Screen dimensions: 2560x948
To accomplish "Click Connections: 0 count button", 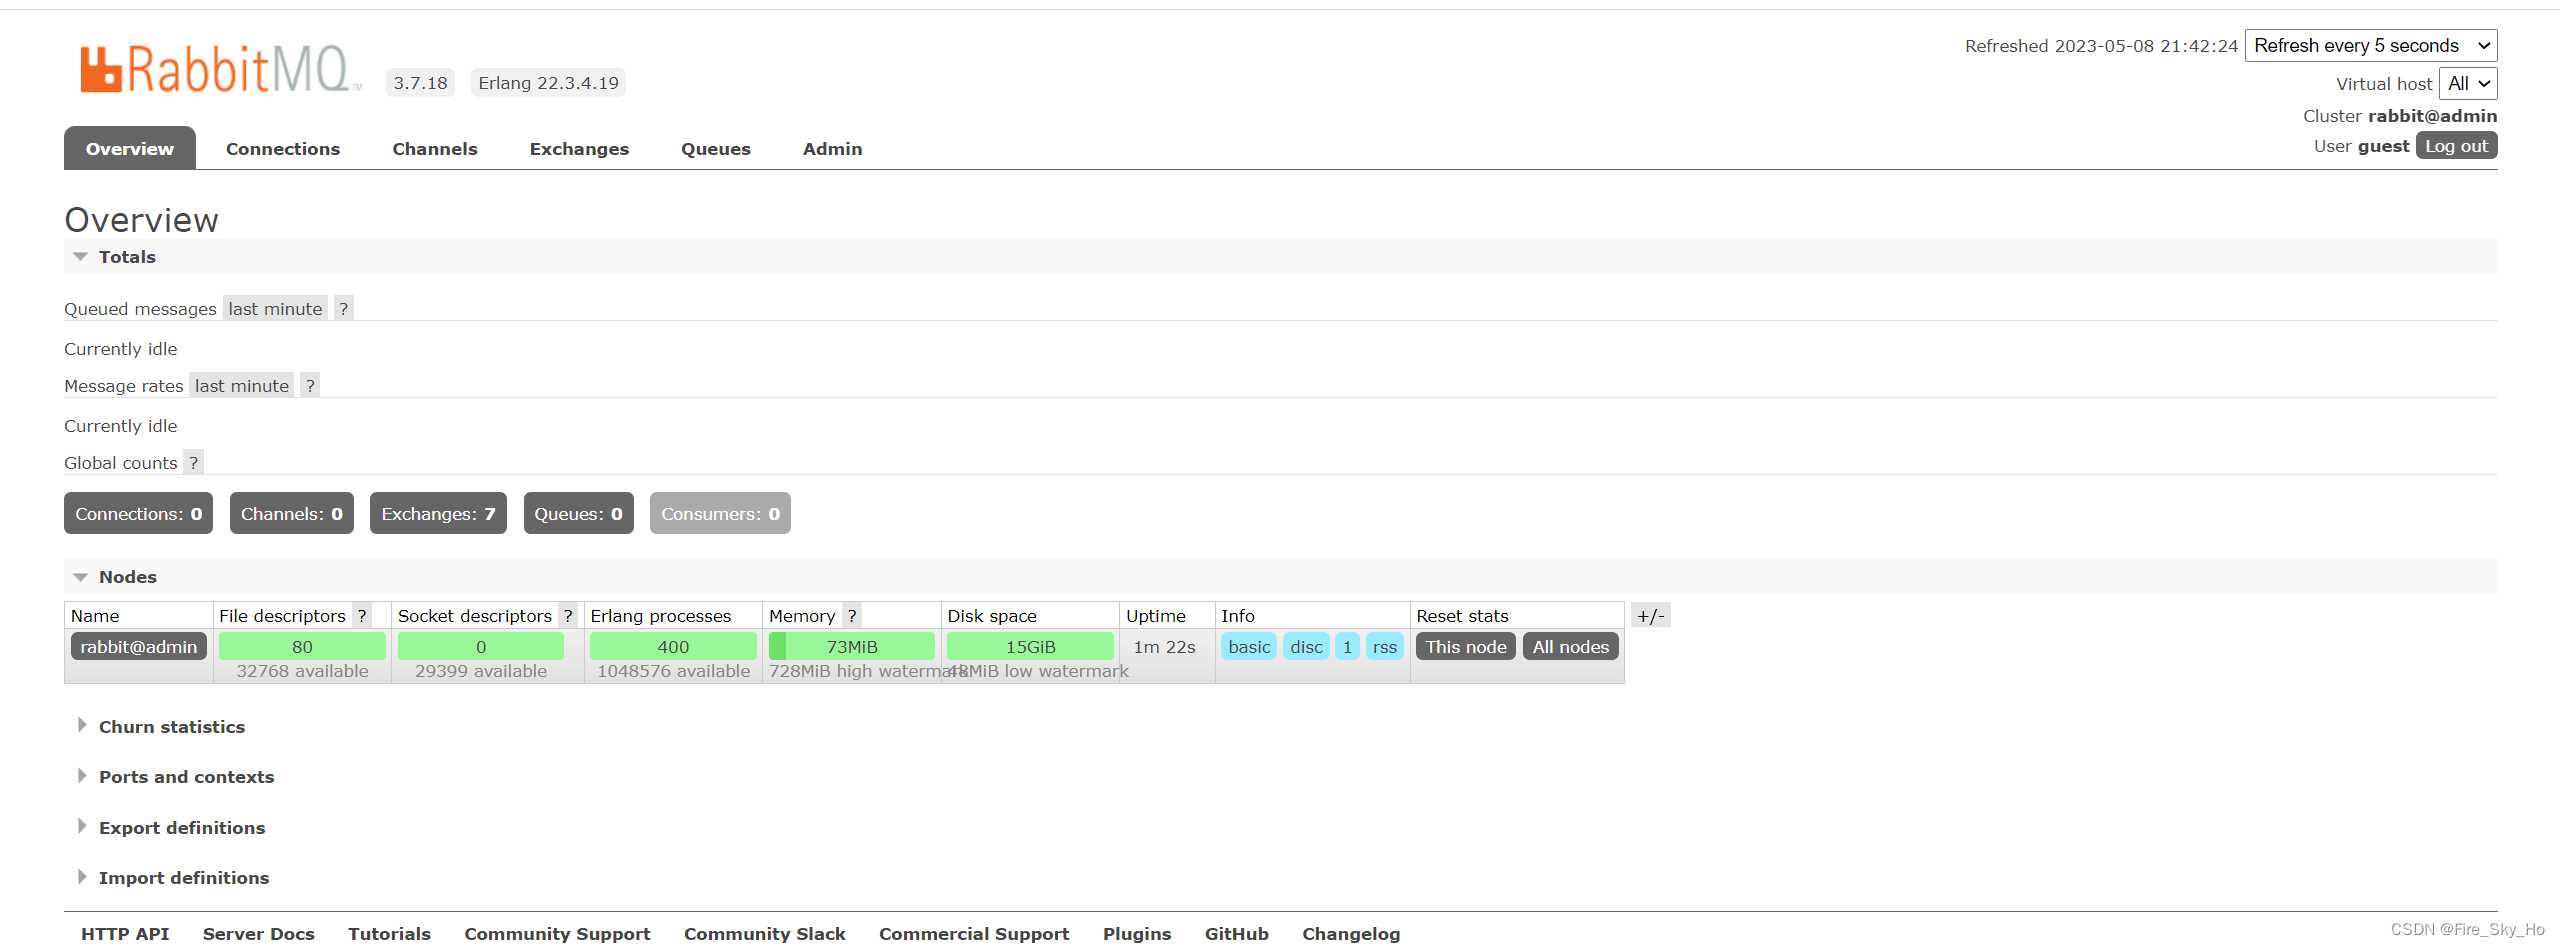I will click(138, 513).
